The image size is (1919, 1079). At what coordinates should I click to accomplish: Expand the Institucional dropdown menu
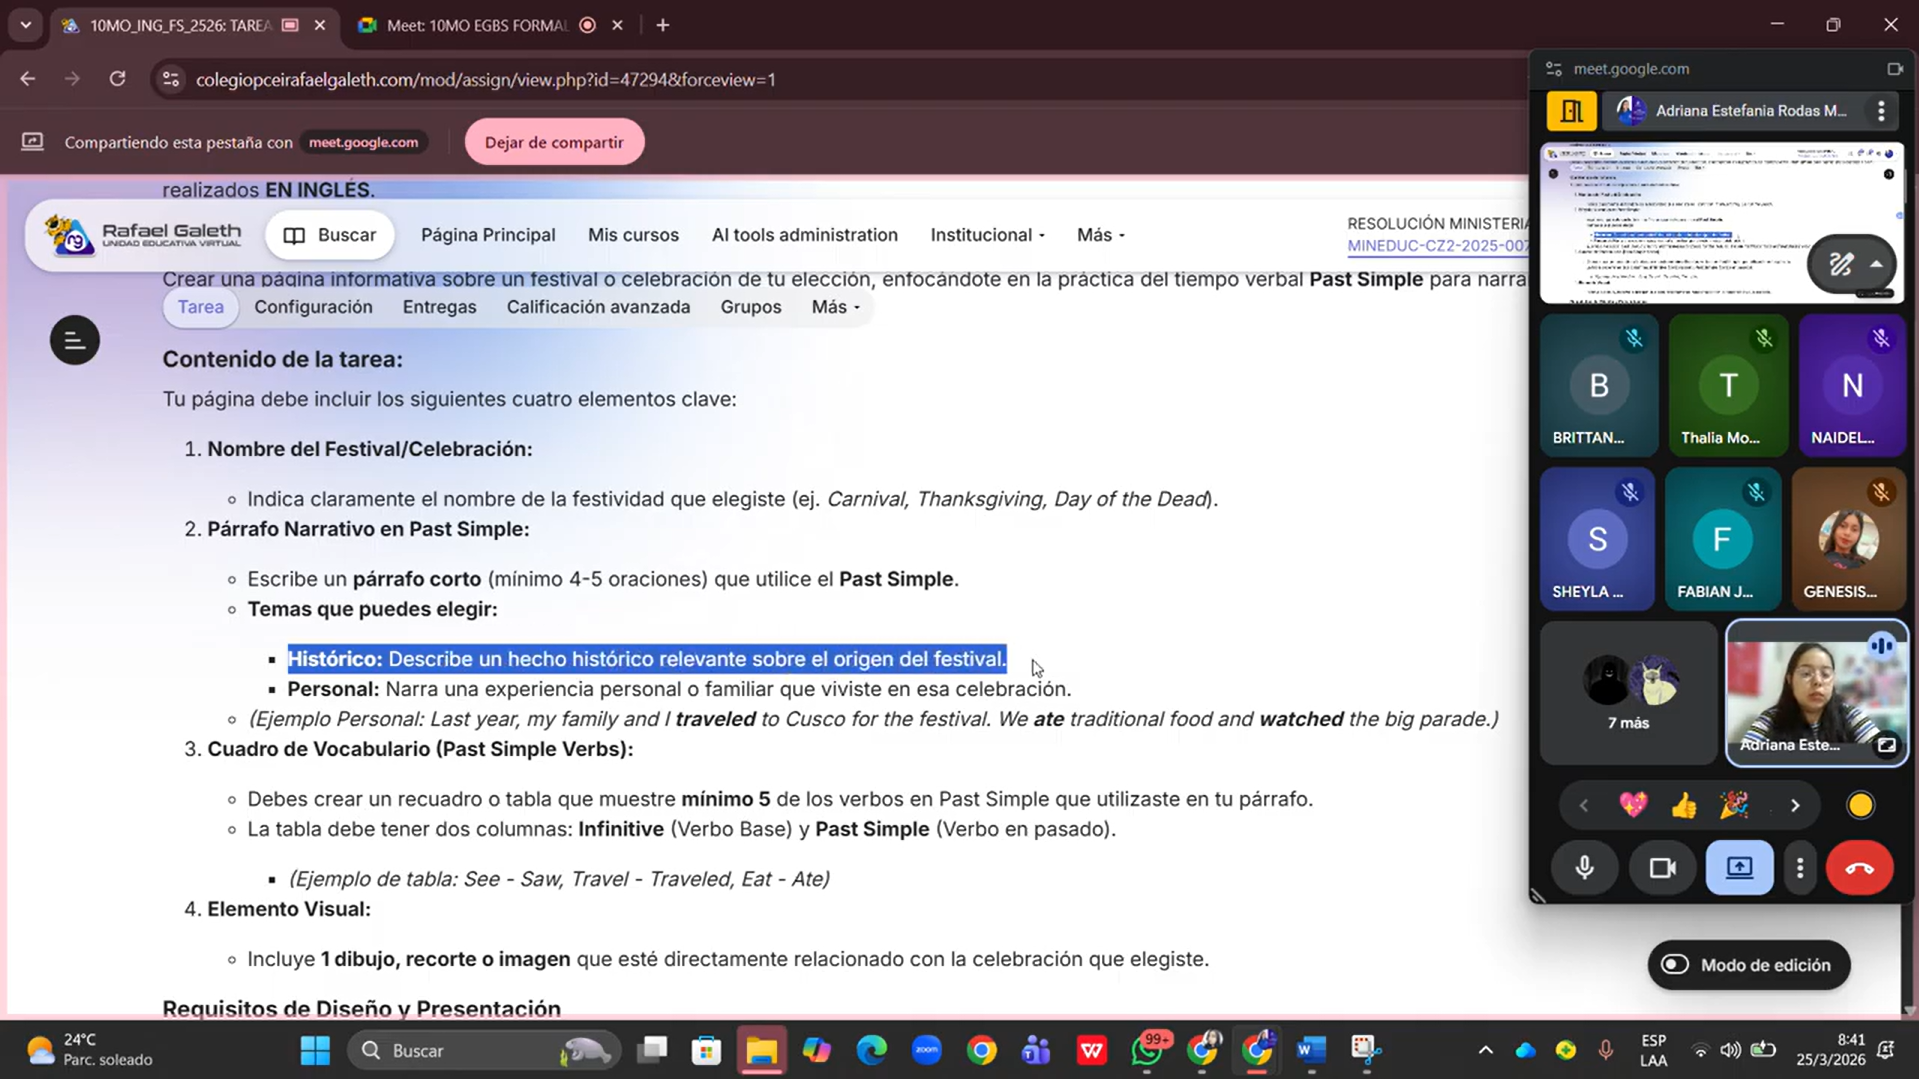point(987,235)
